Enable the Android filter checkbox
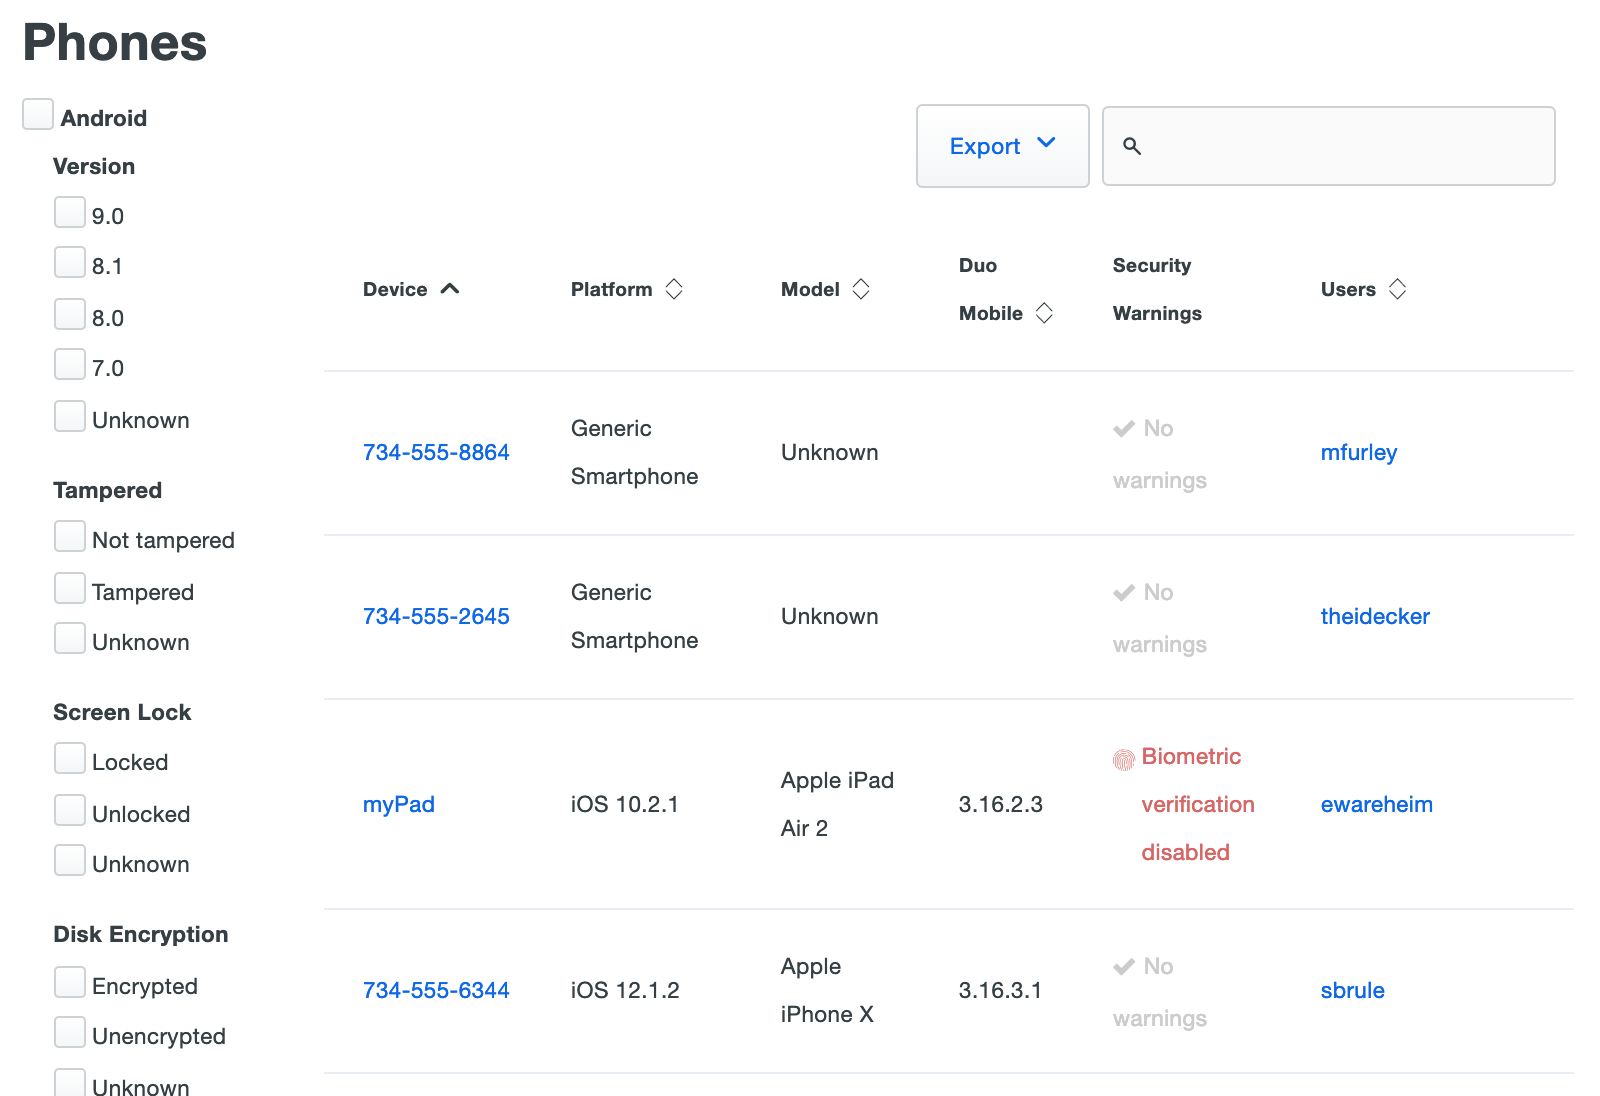Screen dimensions: 1600x1096 (x=38, y=114)
